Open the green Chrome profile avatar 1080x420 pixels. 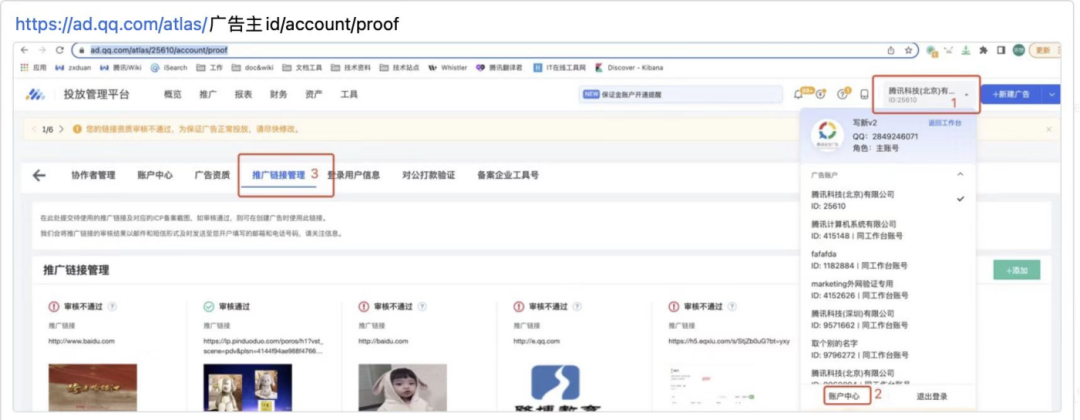pos(1019,50)
